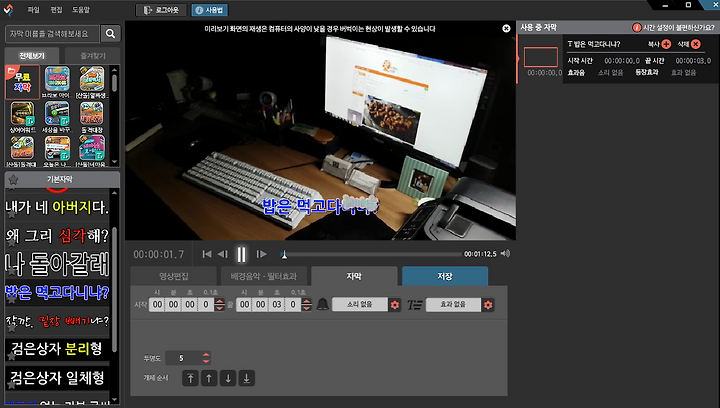Choose the '잠깐, 밑장 빼기냐?' subtitle style
The image size is (720, 408).
57,321
